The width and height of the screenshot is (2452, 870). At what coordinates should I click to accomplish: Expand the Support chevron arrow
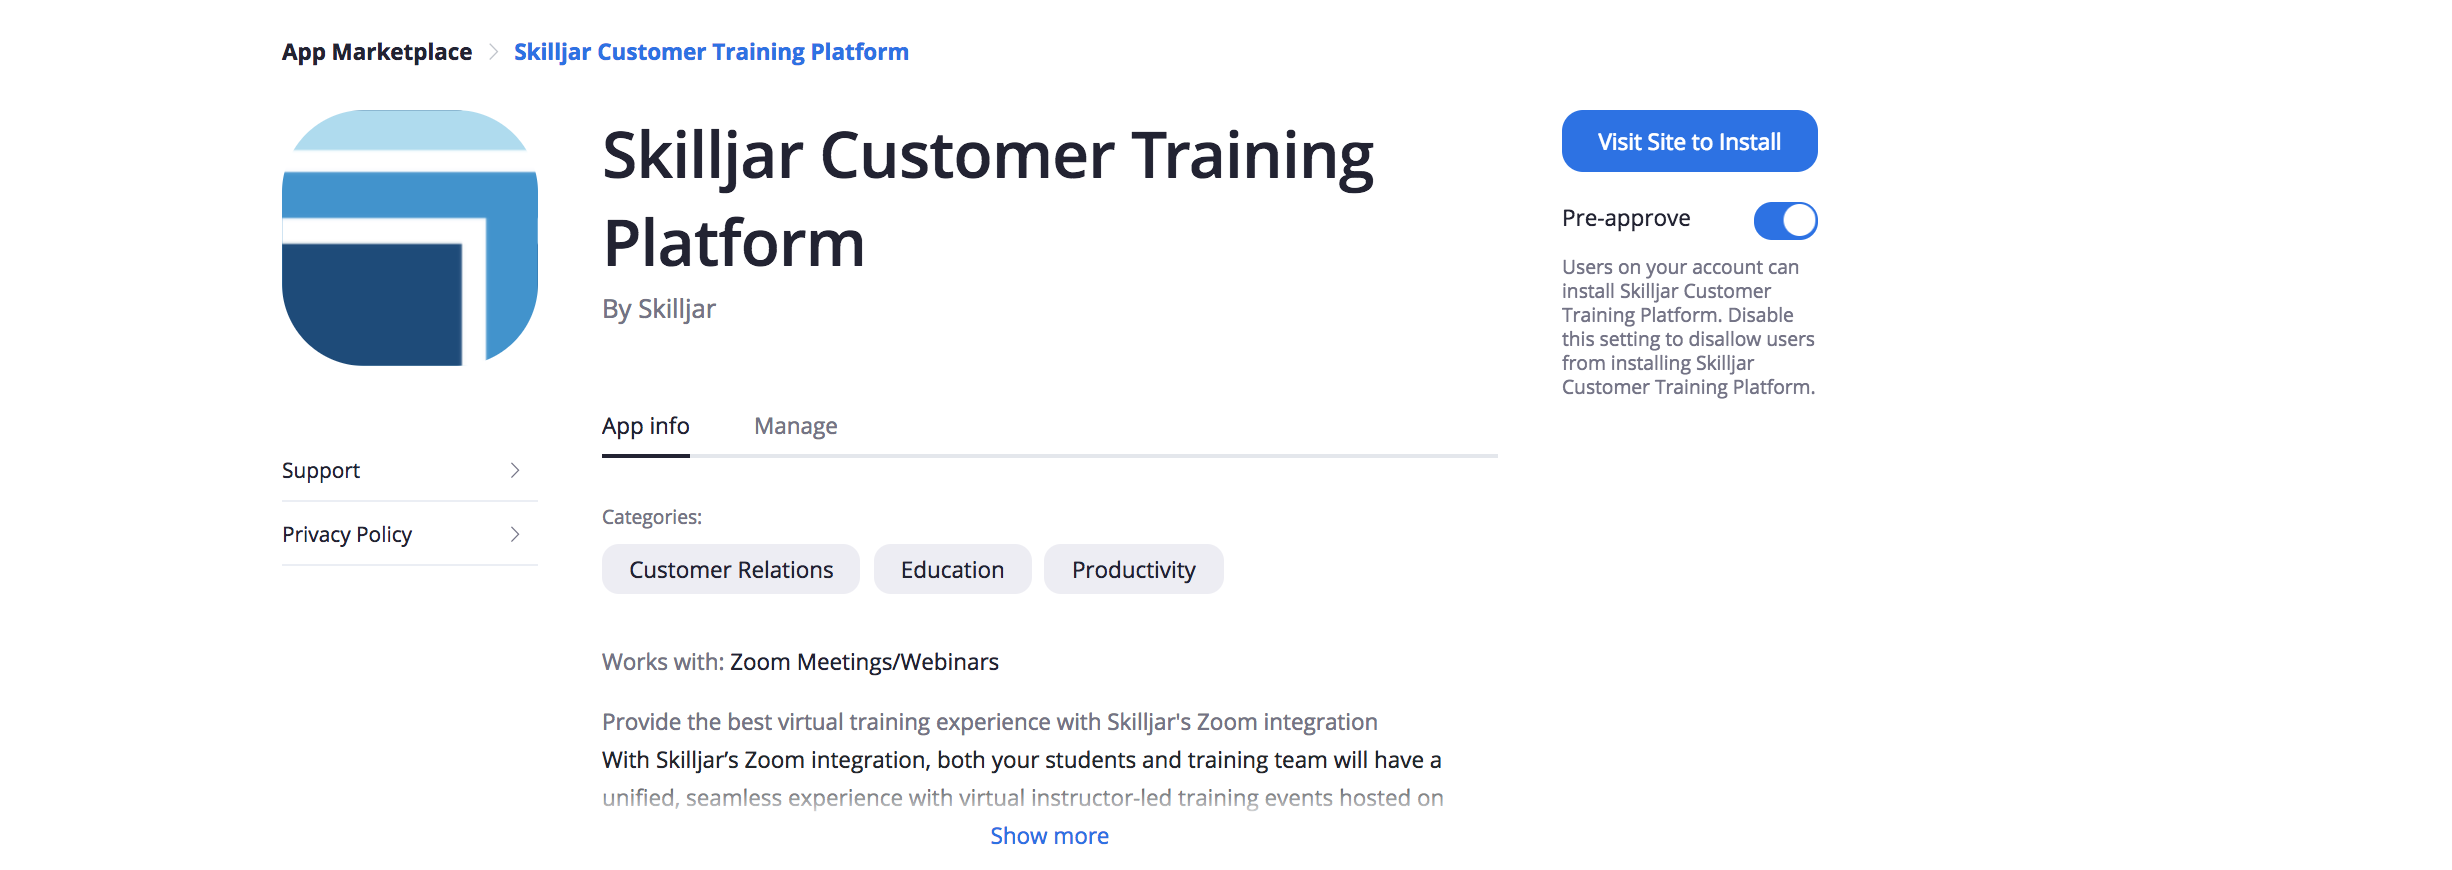click(515, 470)
